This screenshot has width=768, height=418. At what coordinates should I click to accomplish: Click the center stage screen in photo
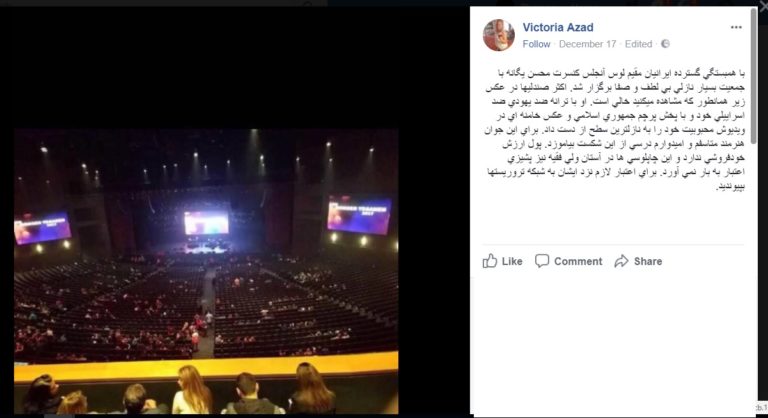coord(206,223)
